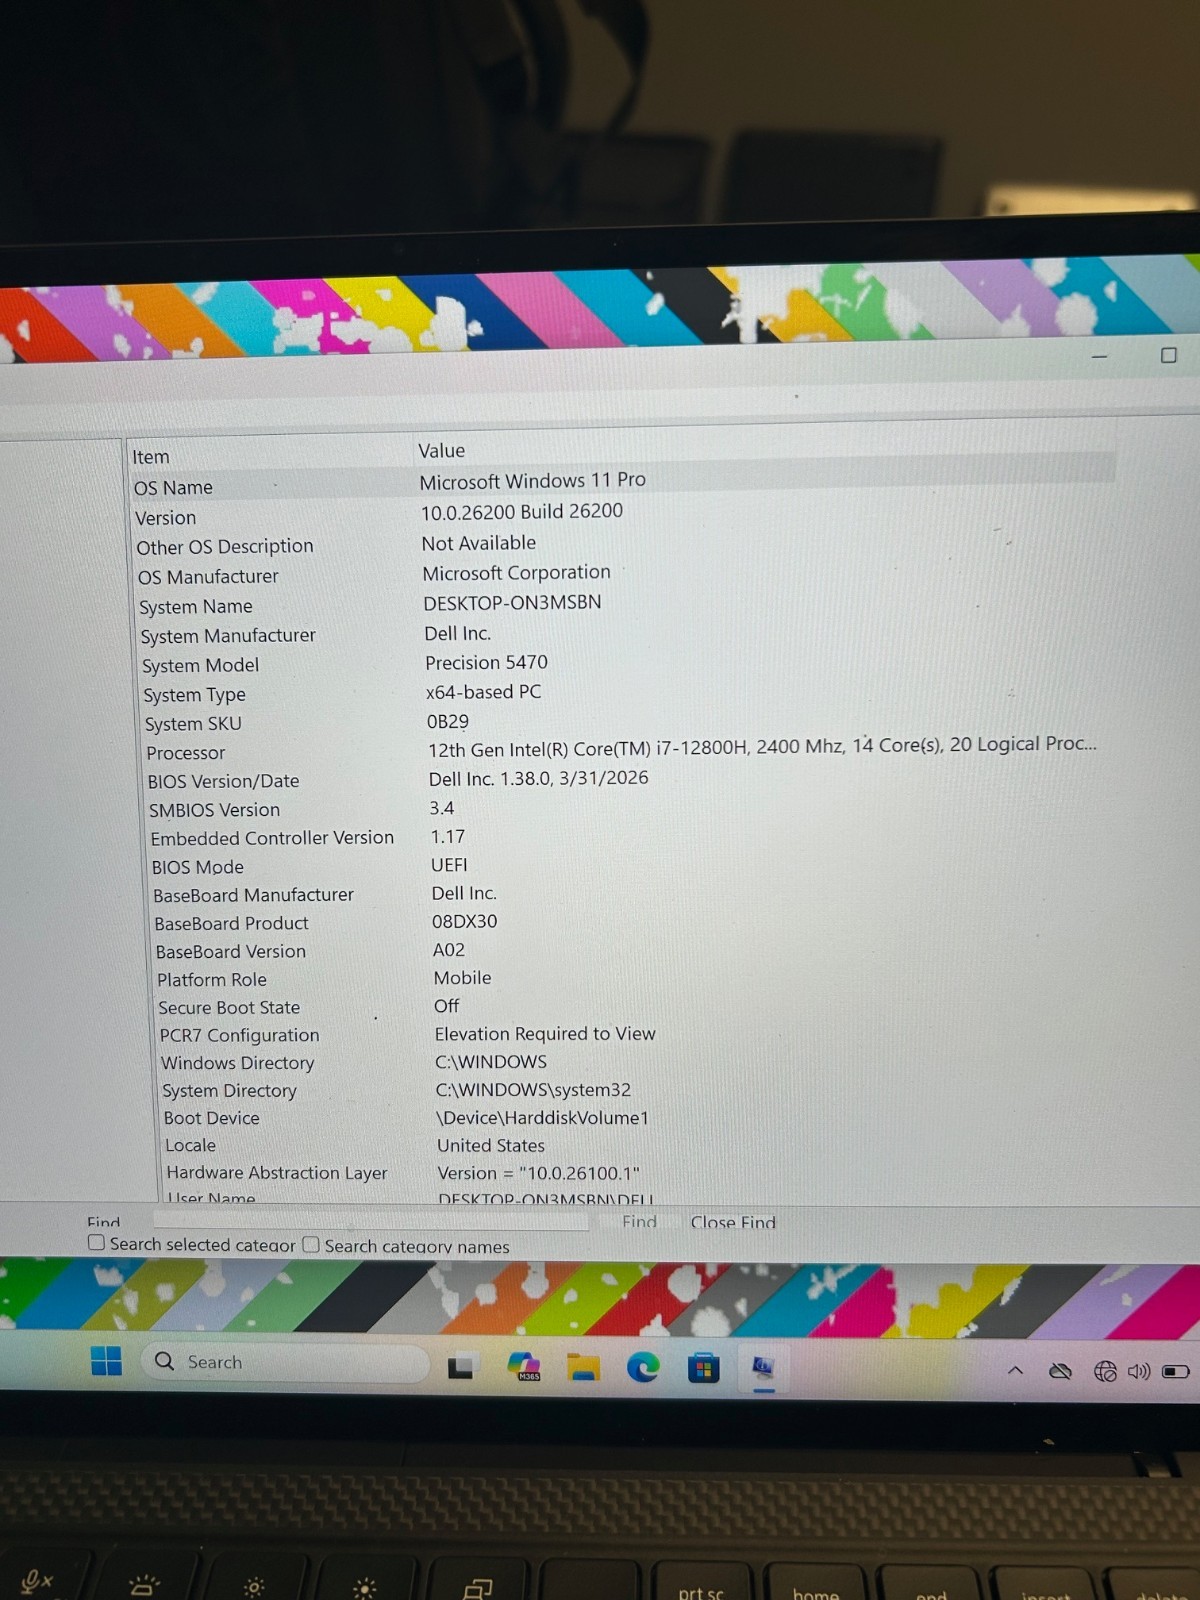Viewport: 1200px width, 1600px height.
Task: Click the value Dell Inc. 1.38.0, 3/31/2026
Action: coord(538,778)
